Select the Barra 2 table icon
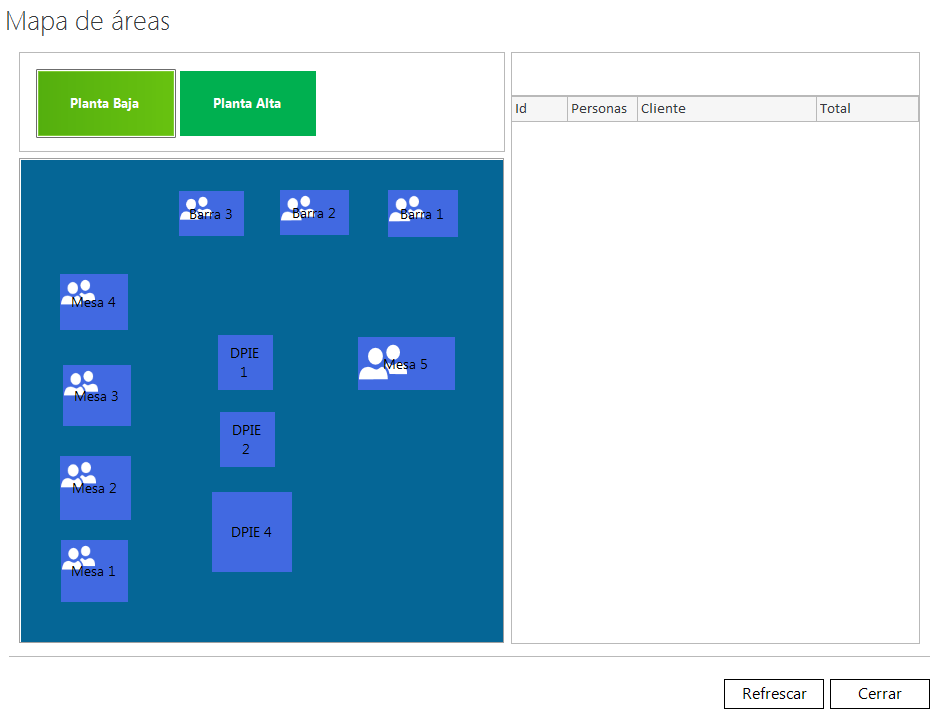This screenshot has width=938, height=717. pyautogui.click(x=314, y=212)
